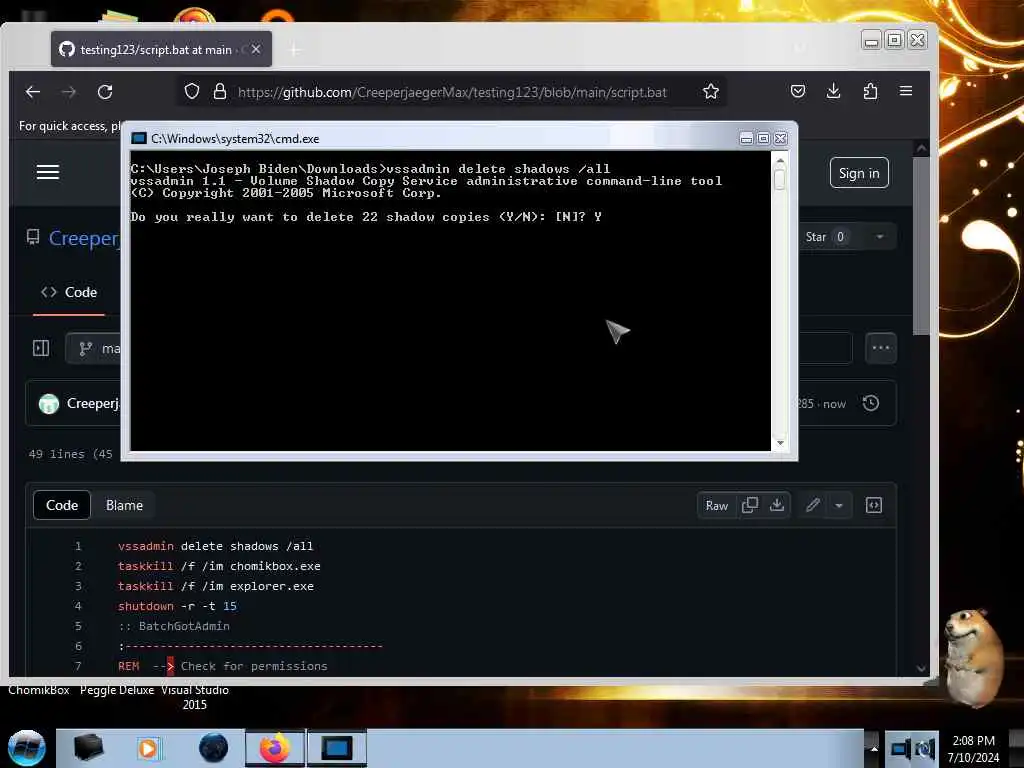Click ':: BatchGotAdmin' comment line
This screenshot has width=1024, height=768.
point(174,627)
